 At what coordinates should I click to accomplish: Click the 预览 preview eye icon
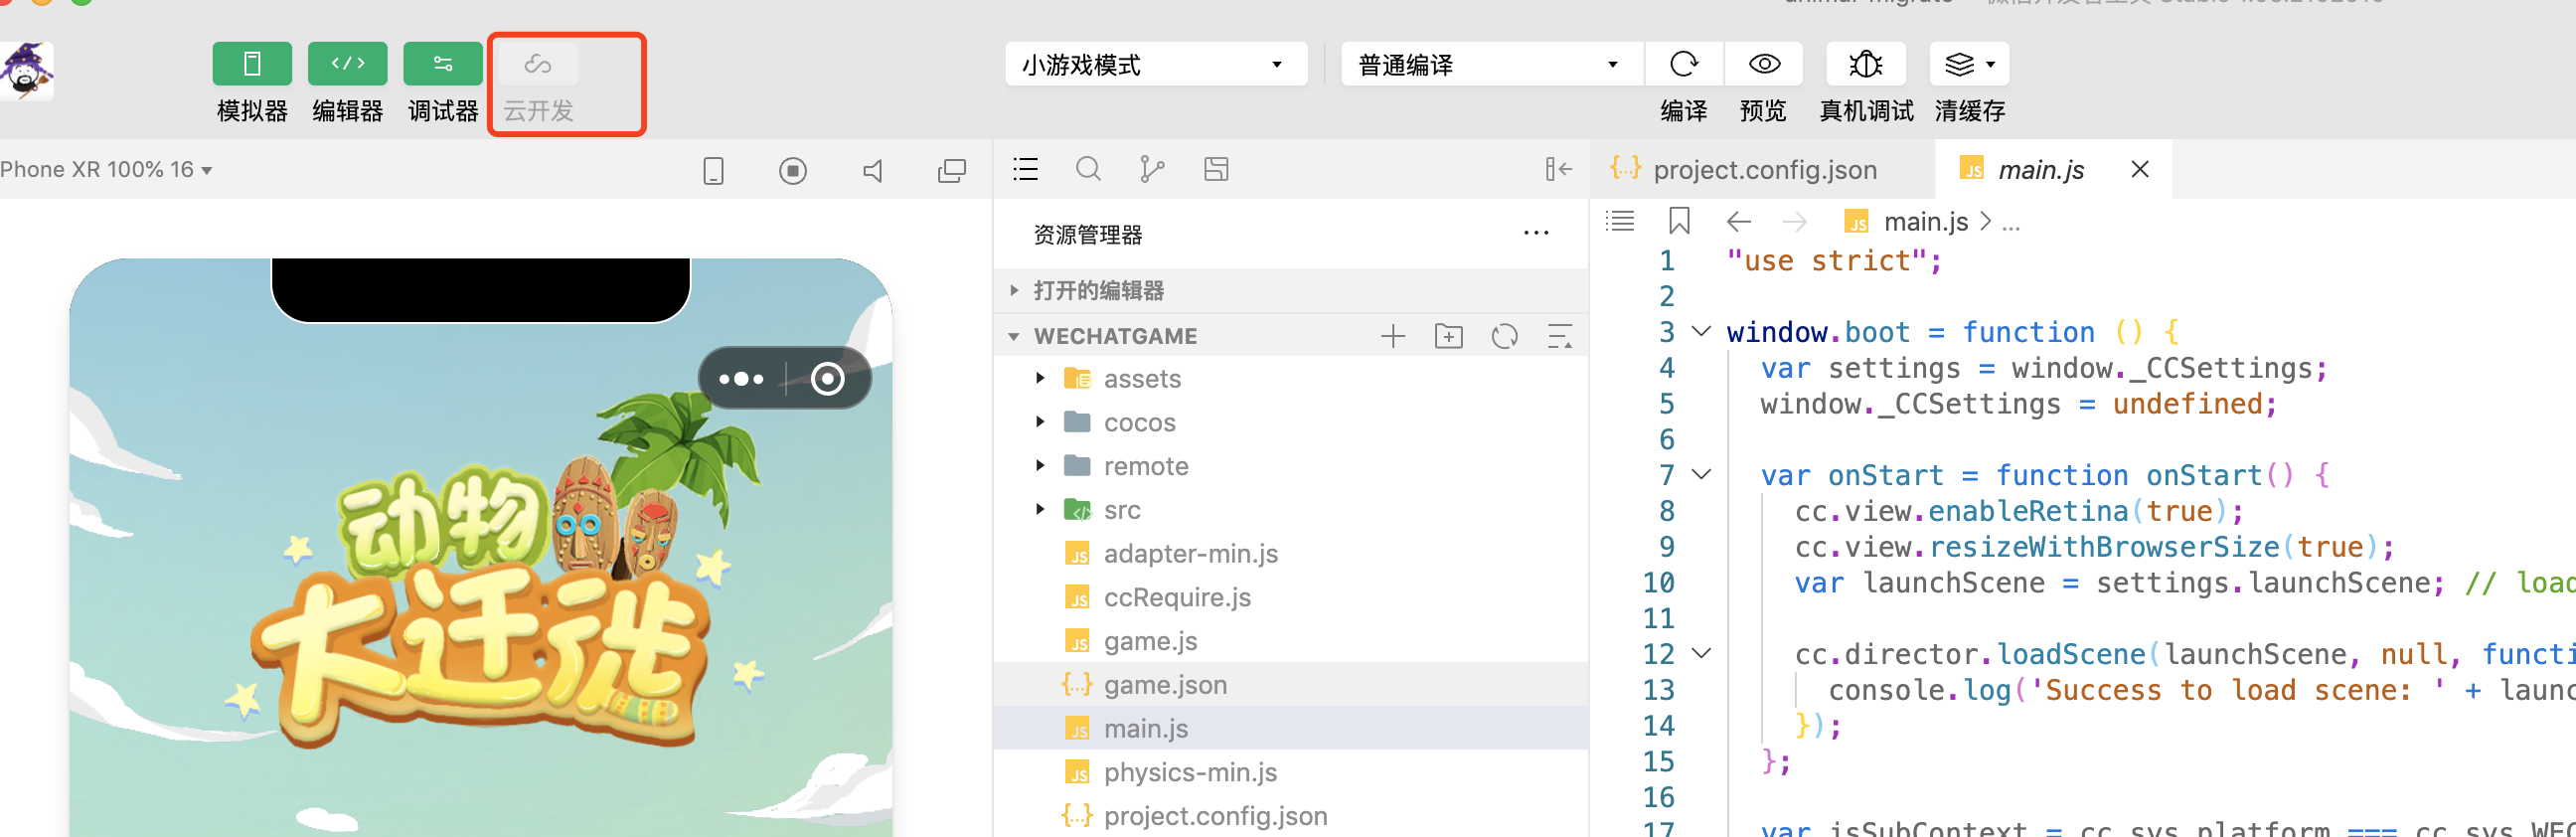(1764, 64)
